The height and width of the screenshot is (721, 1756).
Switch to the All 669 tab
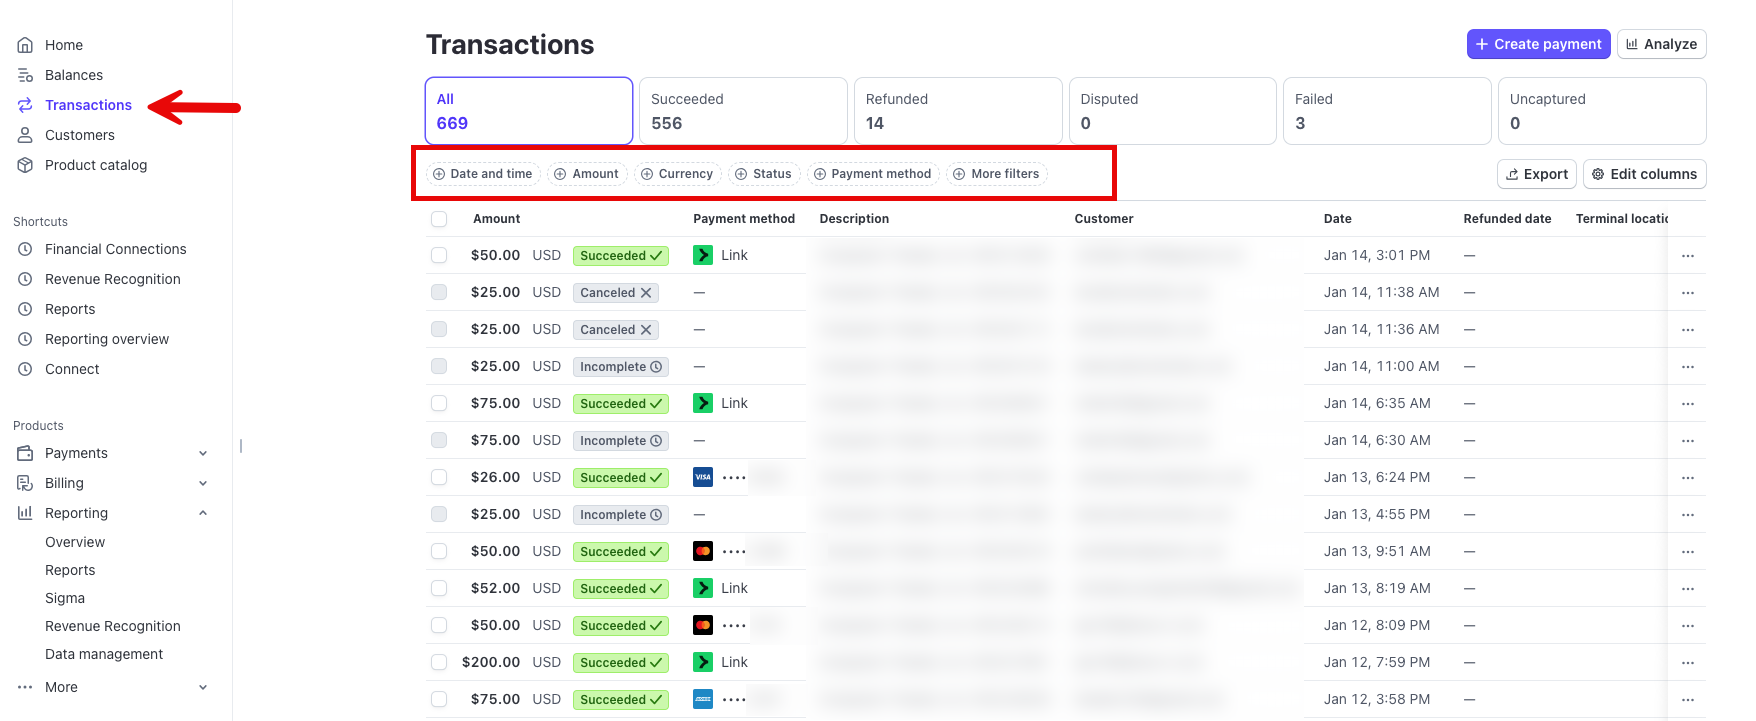tap(529, 111)
